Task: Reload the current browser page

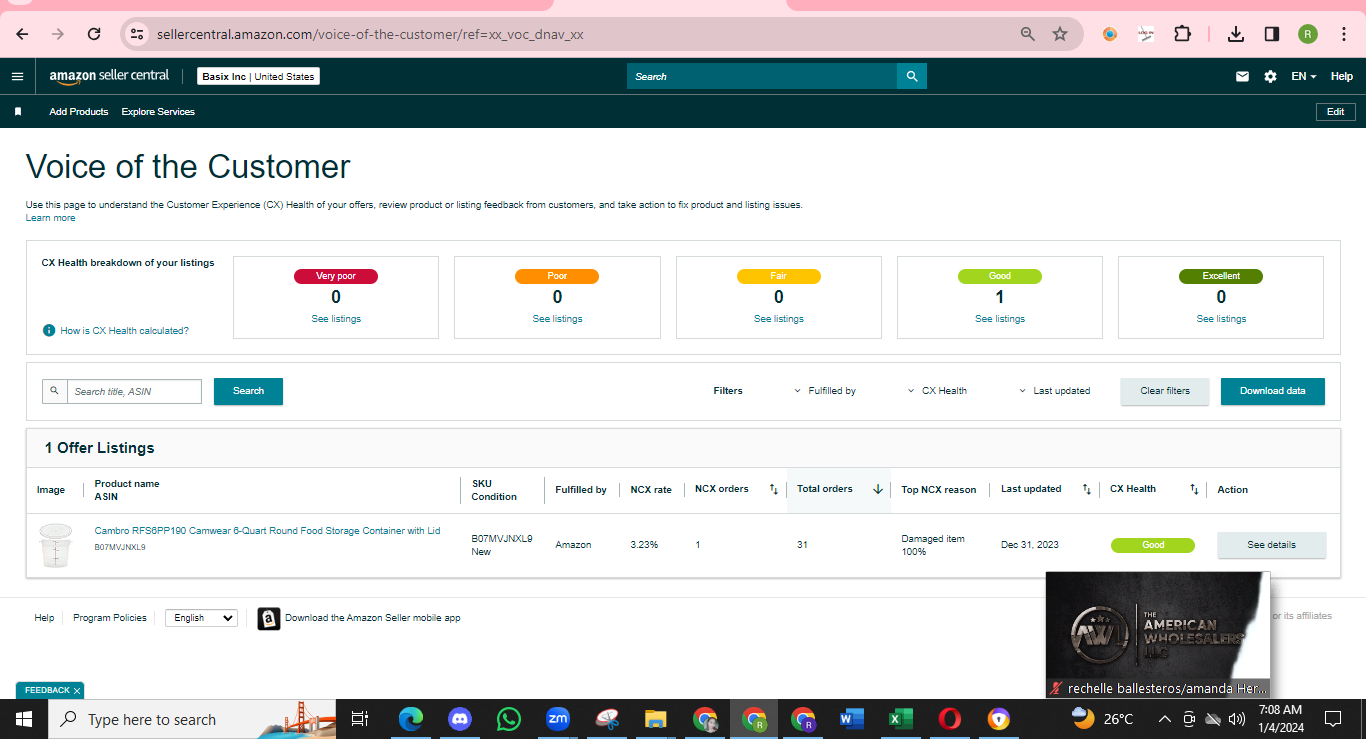Action: (x=94, y=34)
